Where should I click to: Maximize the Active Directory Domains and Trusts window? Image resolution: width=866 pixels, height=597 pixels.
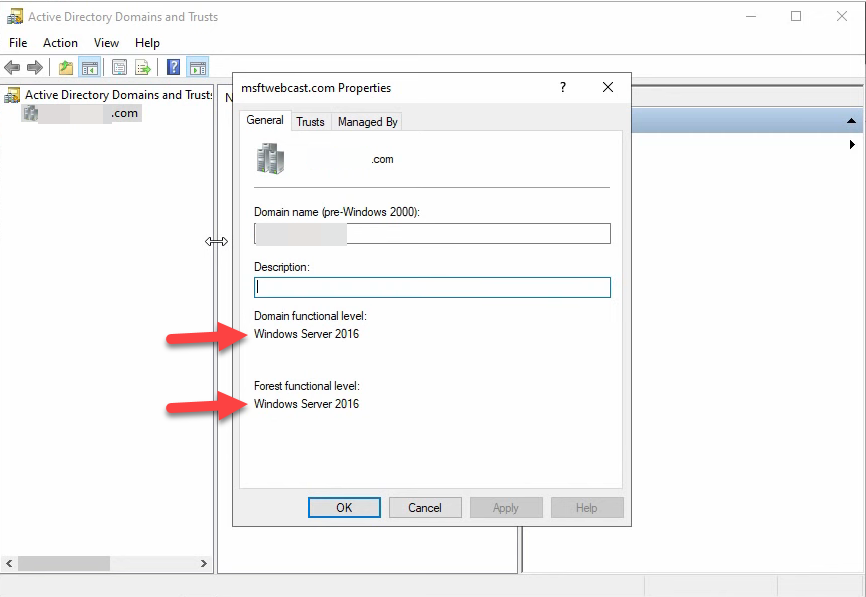coord(796,17)
